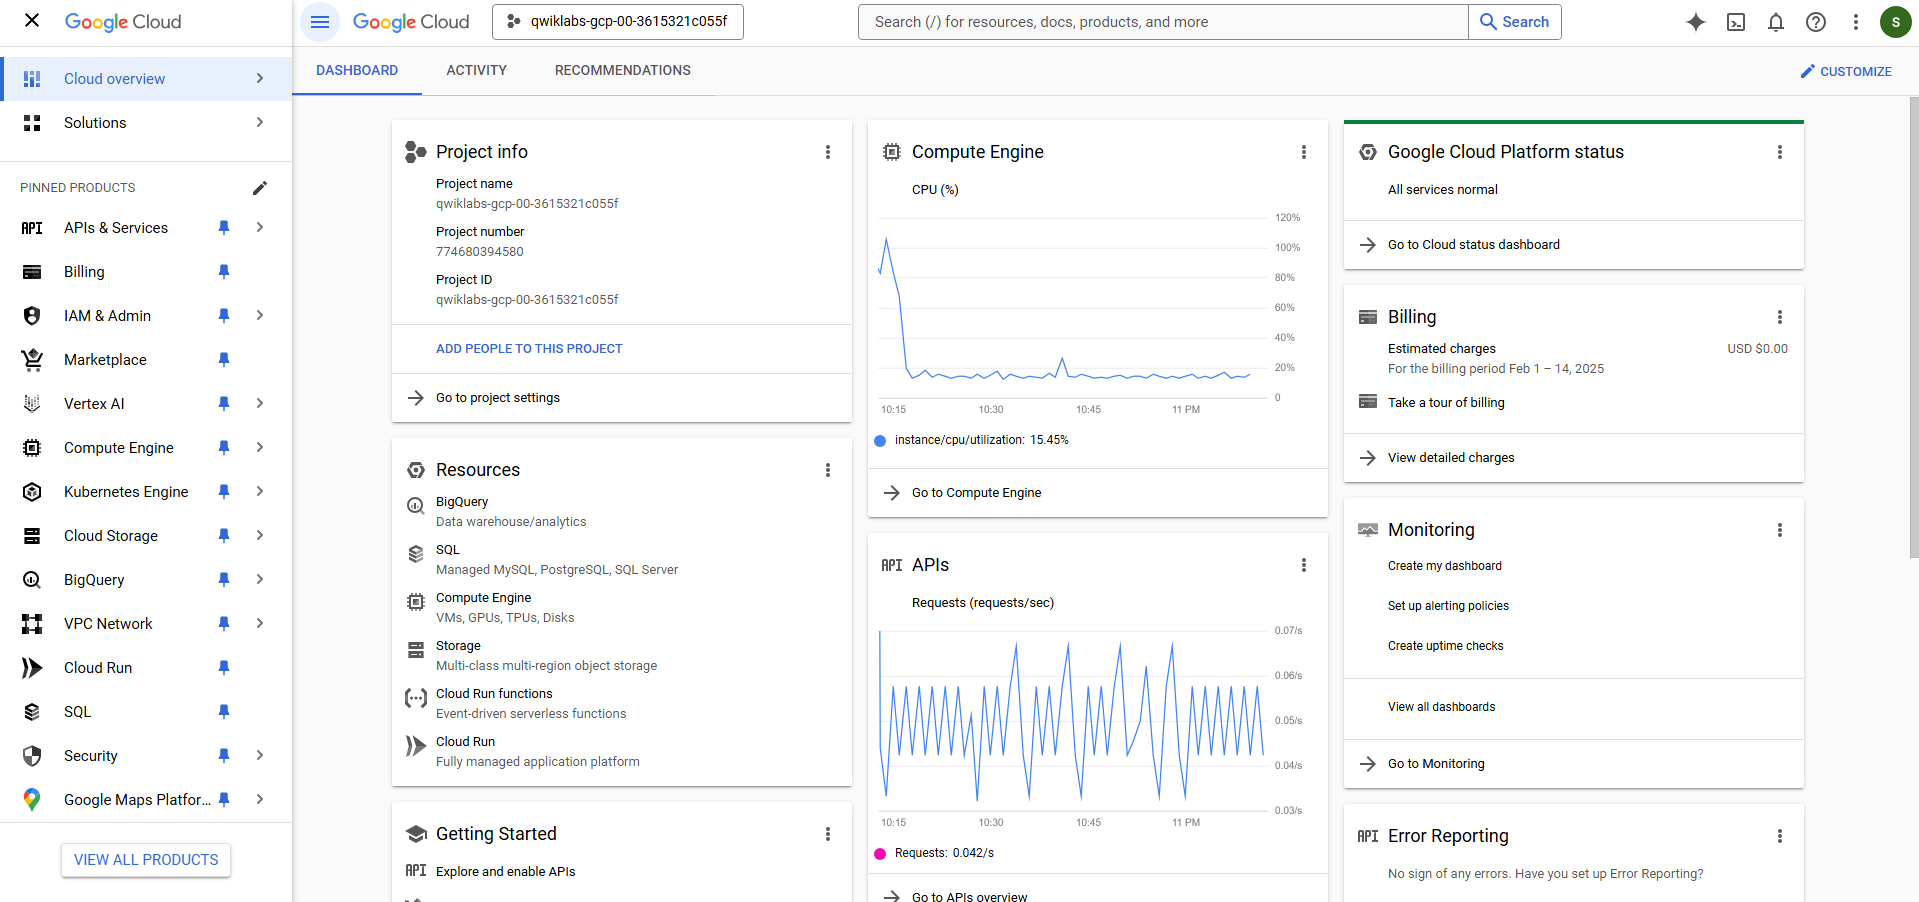Expand APIs & Services submenu chevron
The height and width of the screenshot is (902, 1919).
pyautogui.click(x=260, y=227)
